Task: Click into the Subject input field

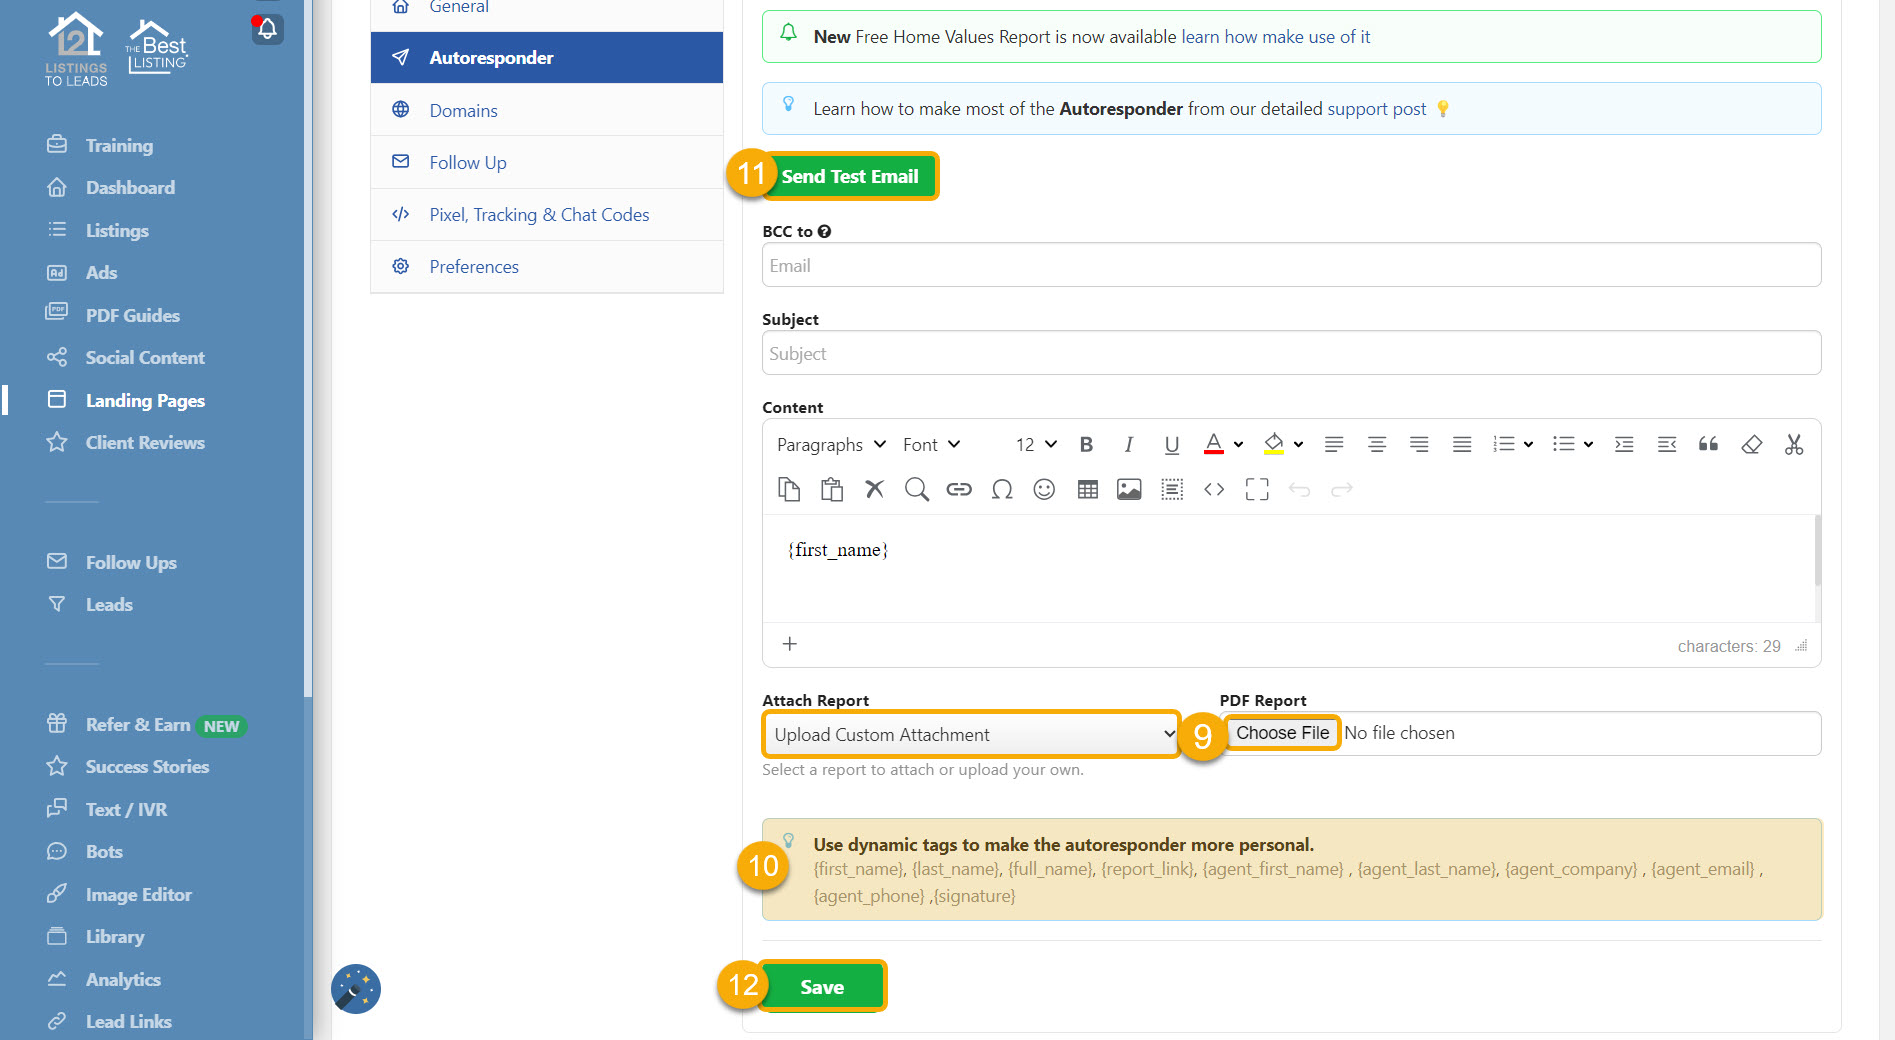Action: 1290,354
